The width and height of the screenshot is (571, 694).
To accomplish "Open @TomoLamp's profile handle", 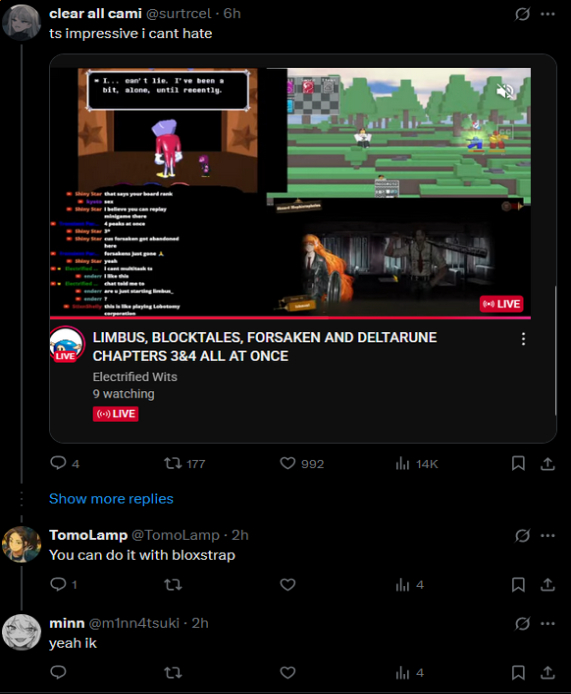I will click(175, 535).
